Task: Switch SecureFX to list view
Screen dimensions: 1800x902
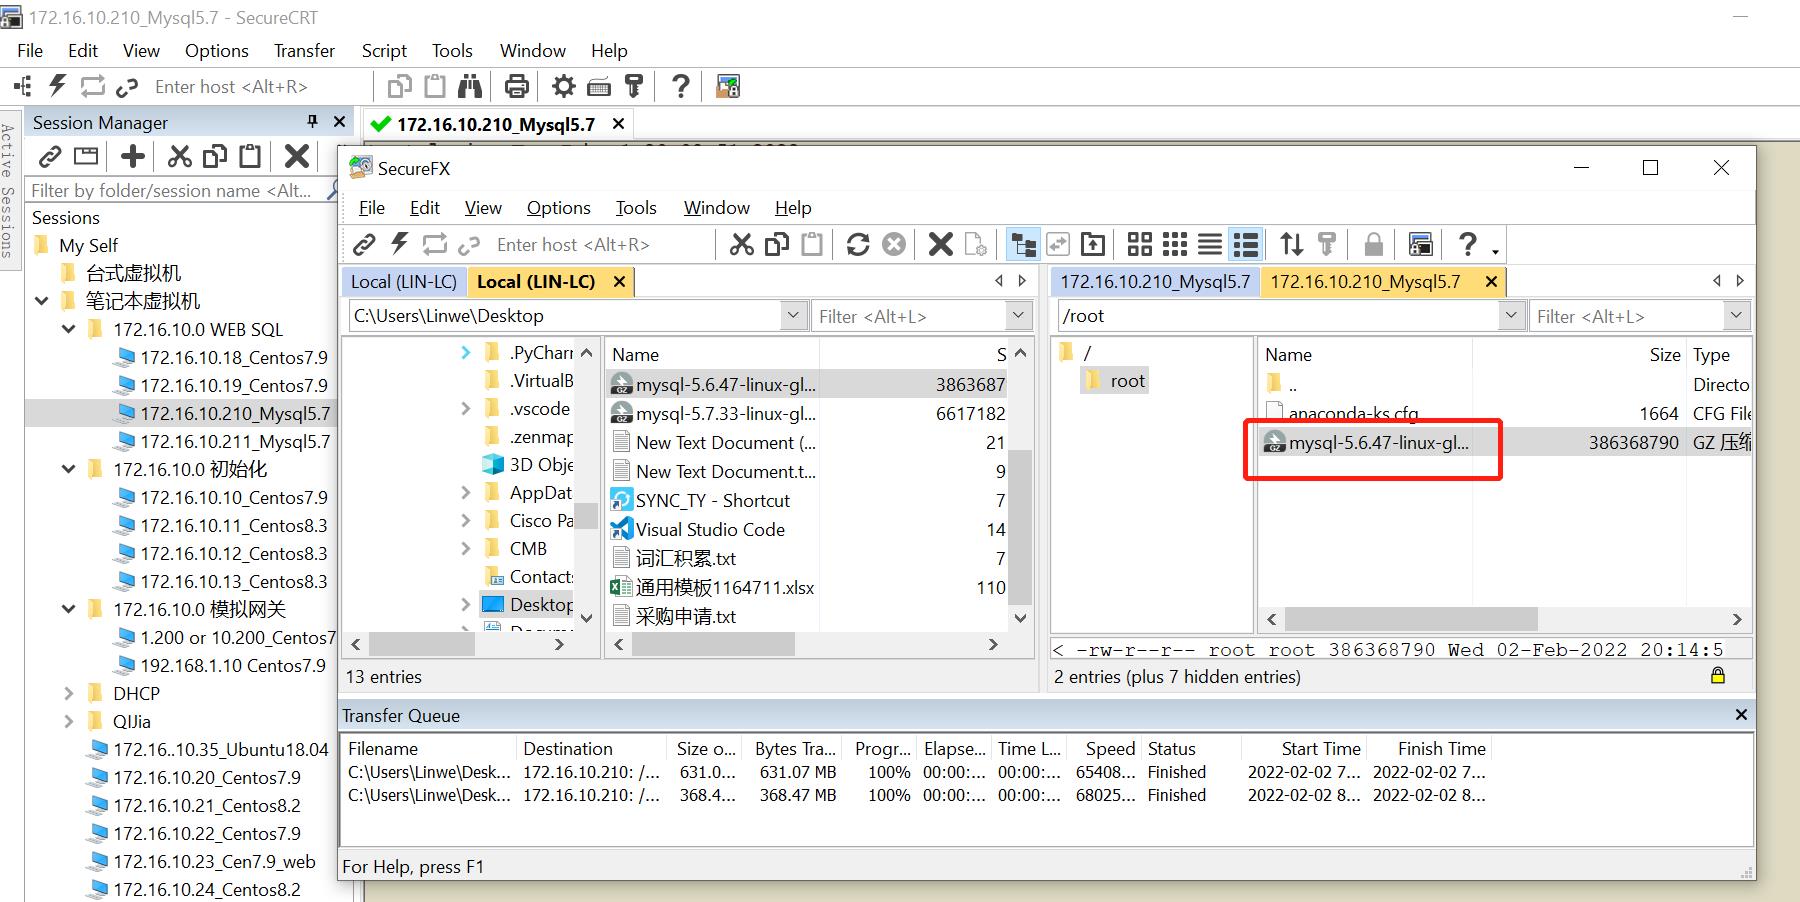Action: click(1210, 244)
